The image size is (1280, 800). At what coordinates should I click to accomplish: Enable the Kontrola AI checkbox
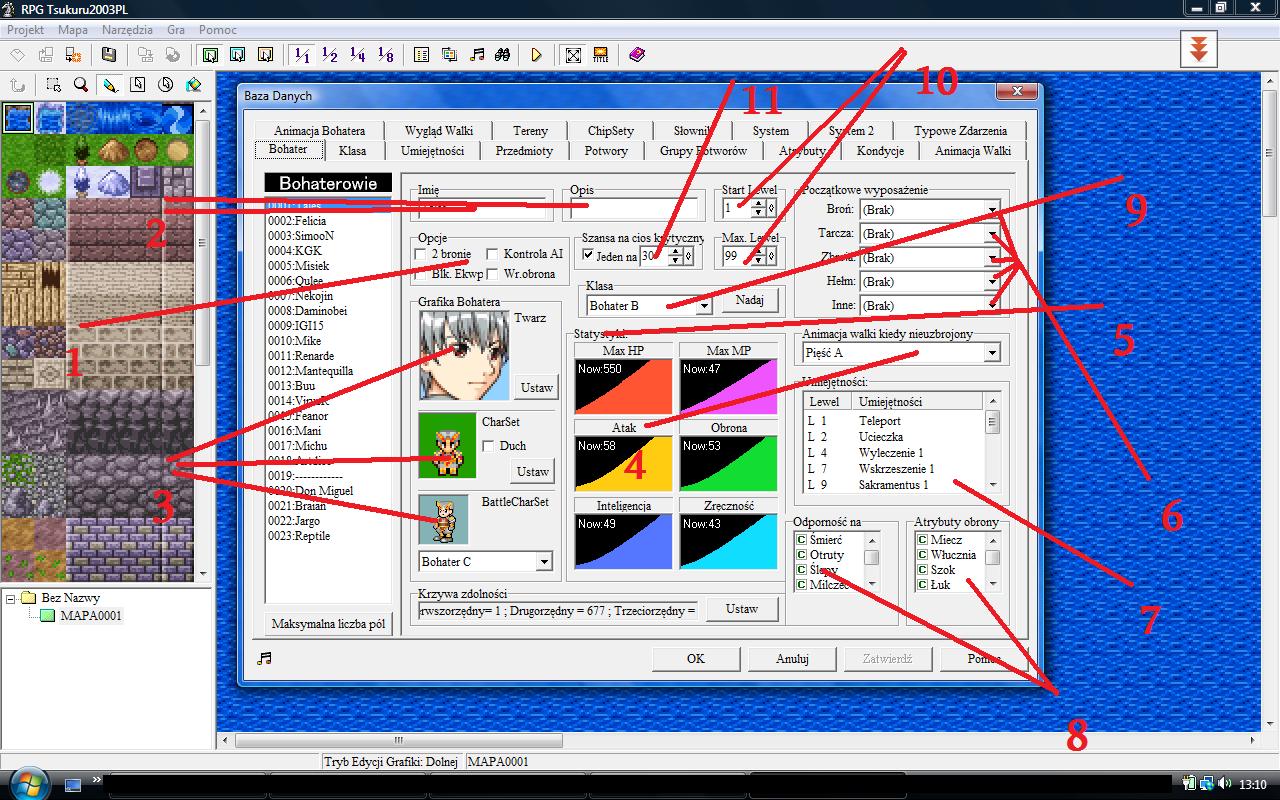pos(492,254)
